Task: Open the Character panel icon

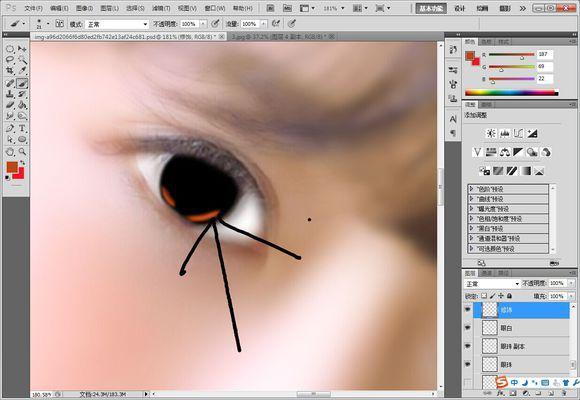Action: point(453,119)
